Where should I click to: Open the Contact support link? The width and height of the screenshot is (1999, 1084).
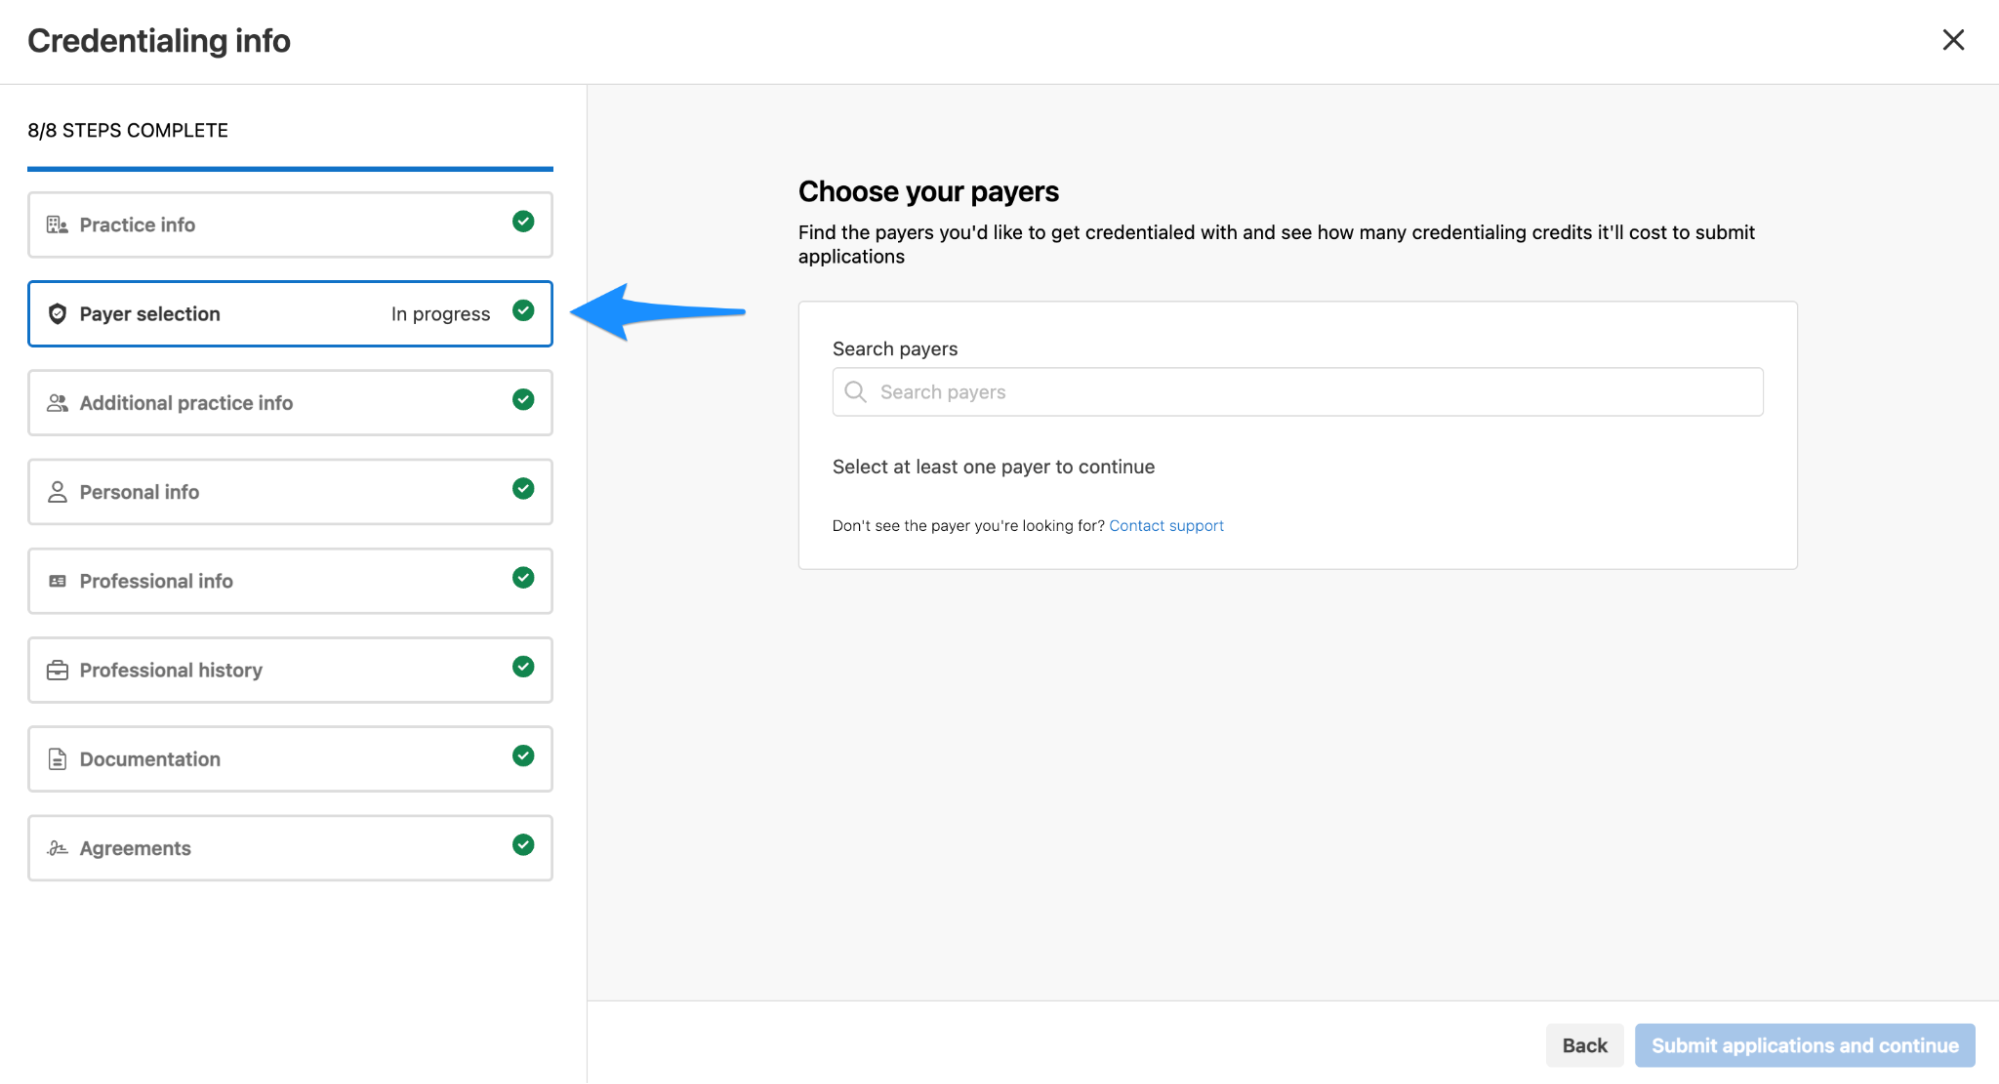[1166, 526]
